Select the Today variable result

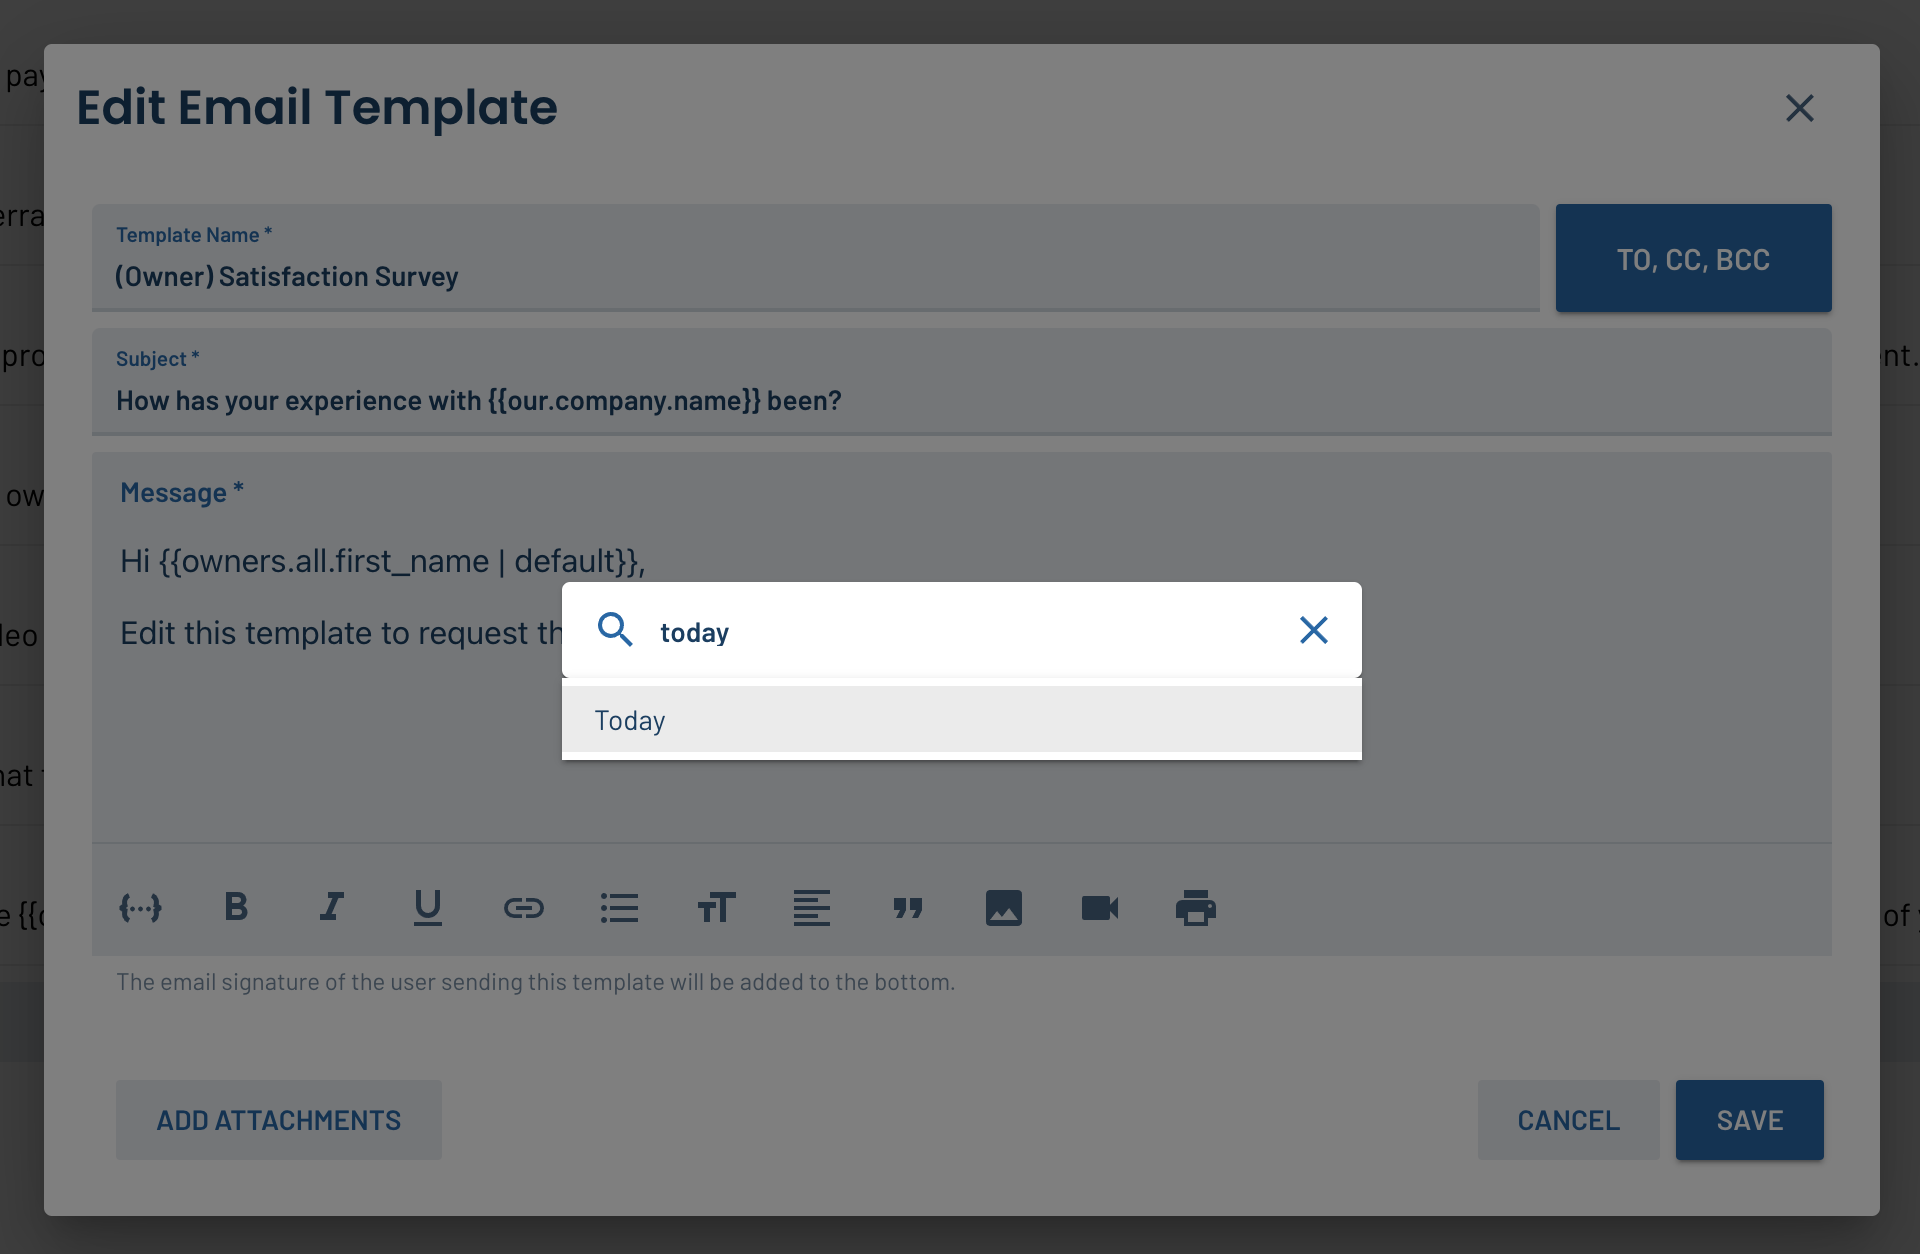(962, 720)
